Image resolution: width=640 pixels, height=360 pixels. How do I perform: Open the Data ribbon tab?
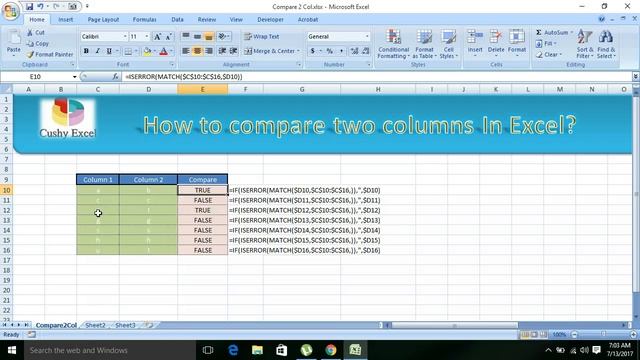pos(177,20)
